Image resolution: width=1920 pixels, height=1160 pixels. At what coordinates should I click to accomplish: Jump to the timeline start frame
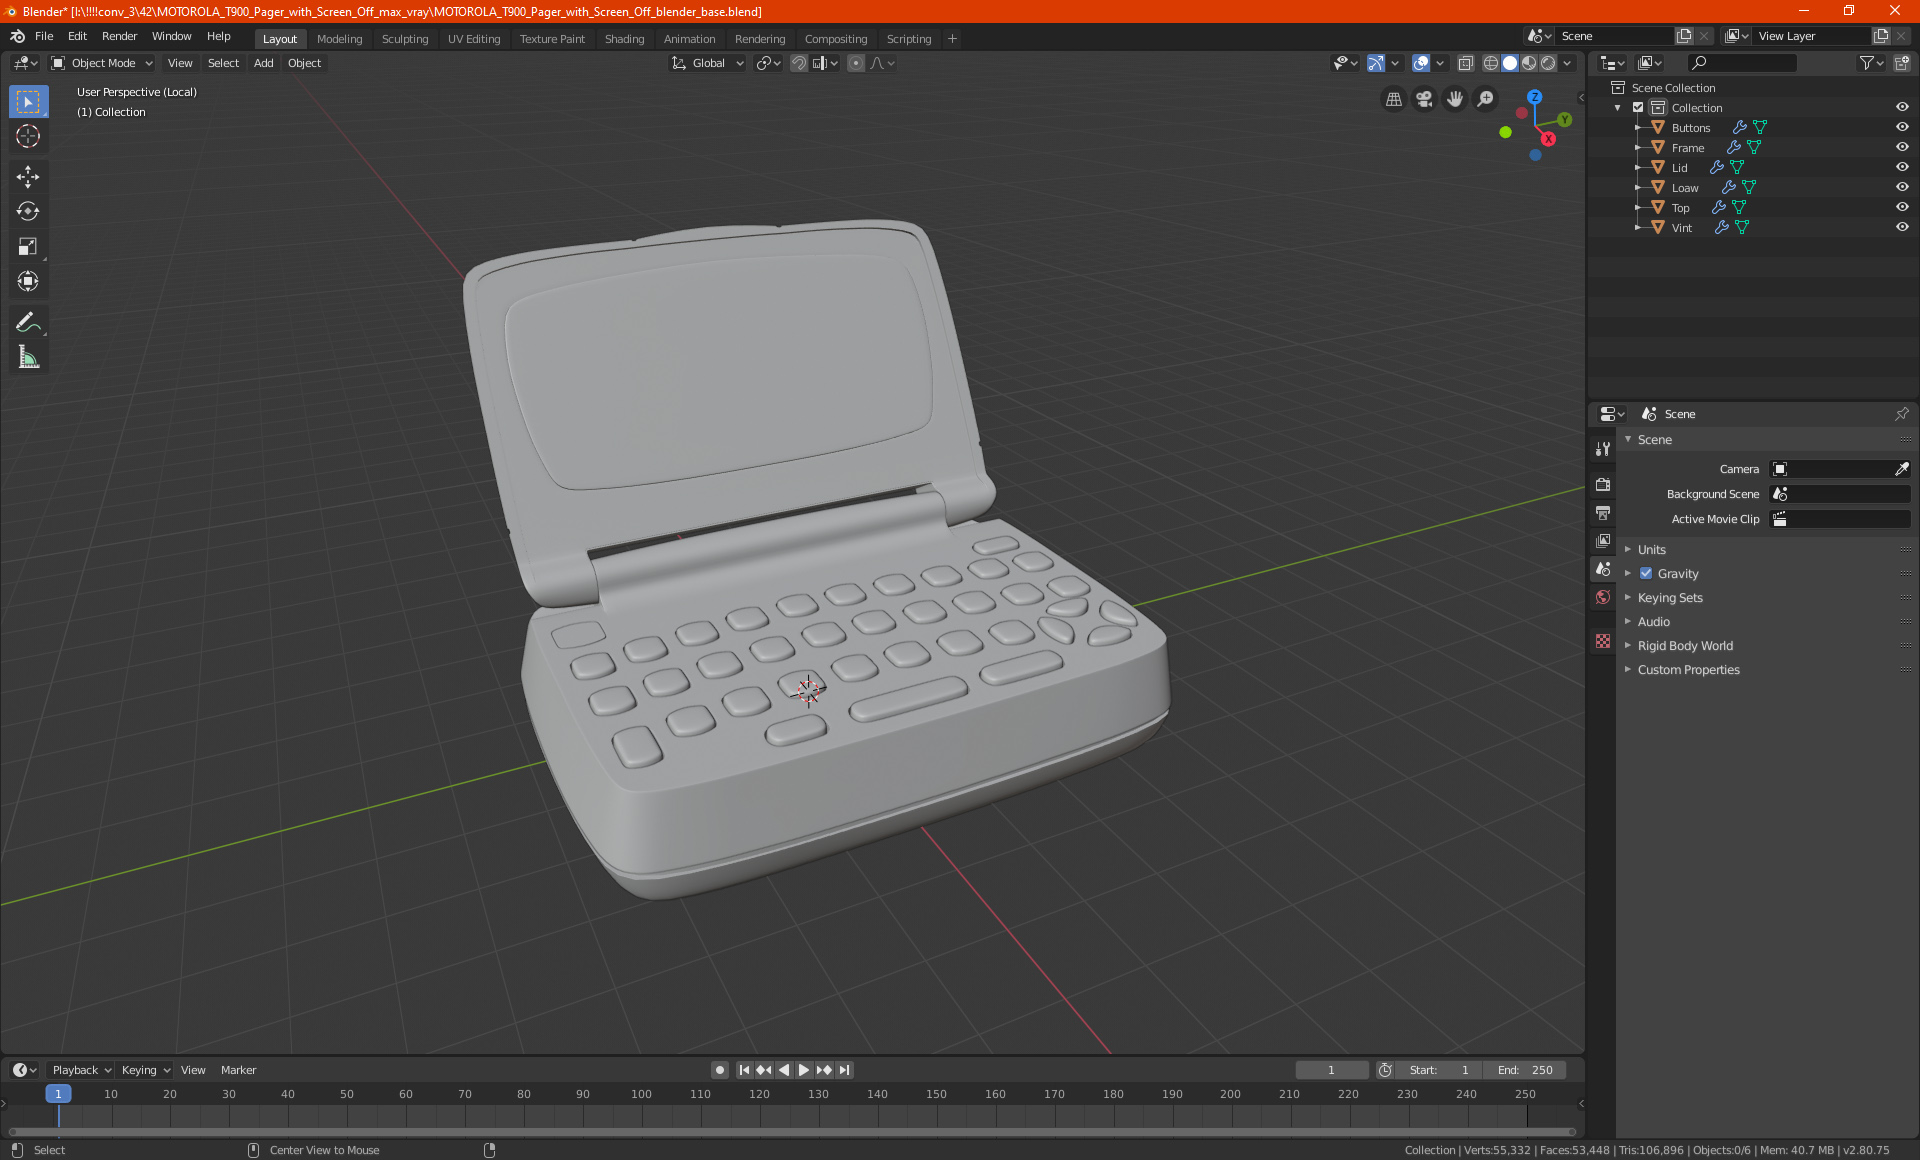744,1070
